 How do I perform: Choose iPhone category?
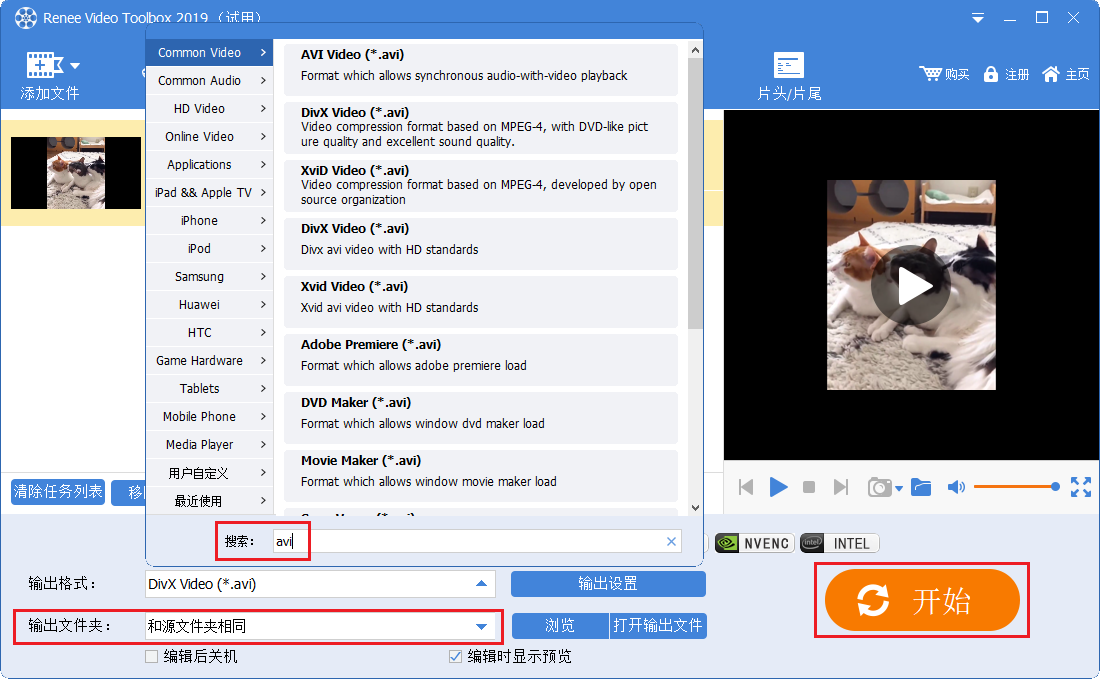(x=209, y=221)
